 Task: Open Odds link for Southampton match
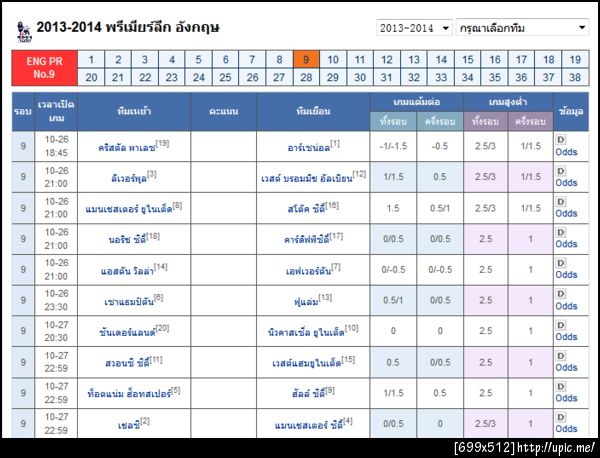pos(566,306)
